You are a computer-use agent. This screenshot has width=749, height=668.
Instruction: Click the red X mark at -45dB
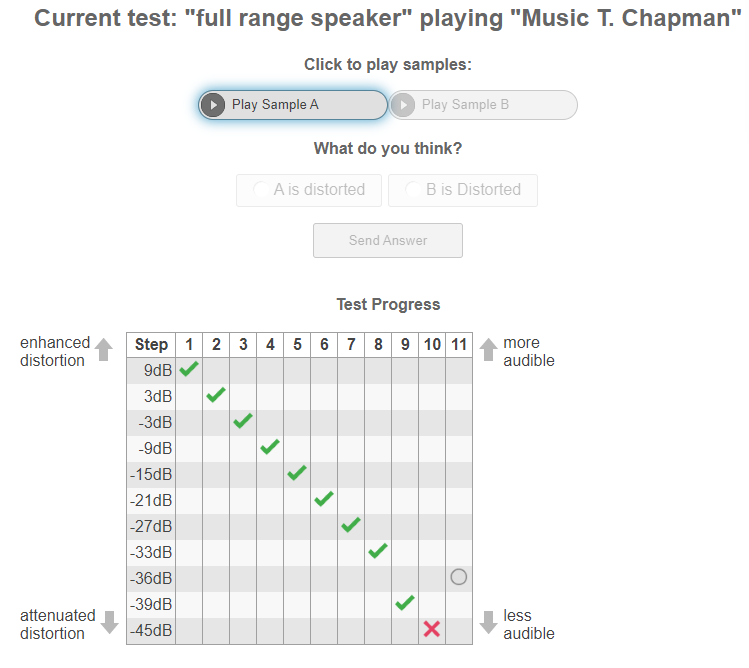(x=431, y=629)
